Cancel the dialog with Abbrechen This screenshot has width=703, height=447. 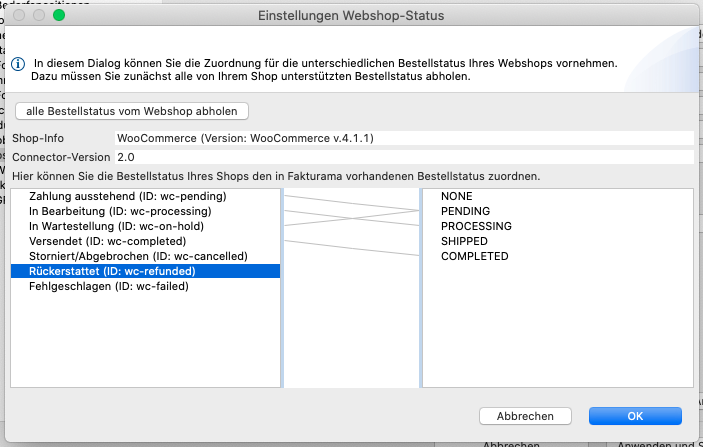tap(525, 416)
